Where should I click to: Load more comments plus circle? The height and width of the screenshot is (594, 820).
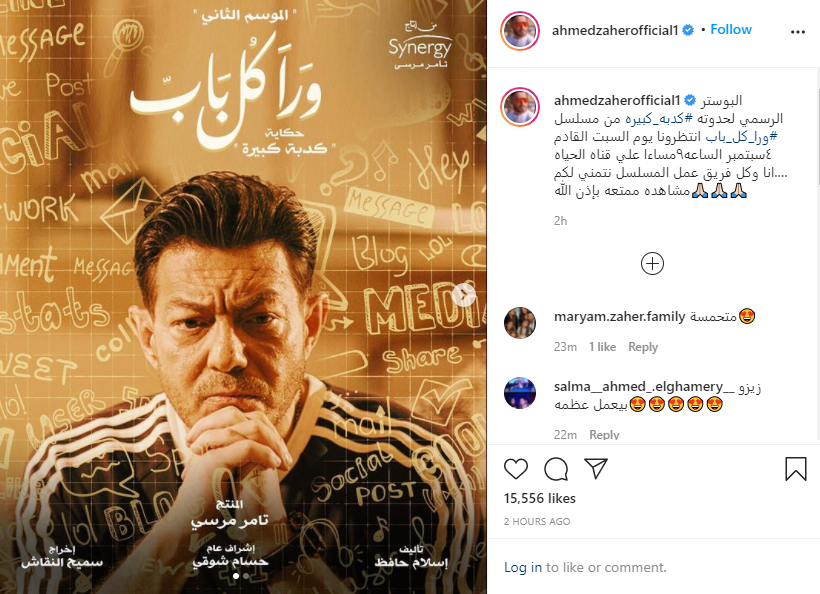[652, 264]
